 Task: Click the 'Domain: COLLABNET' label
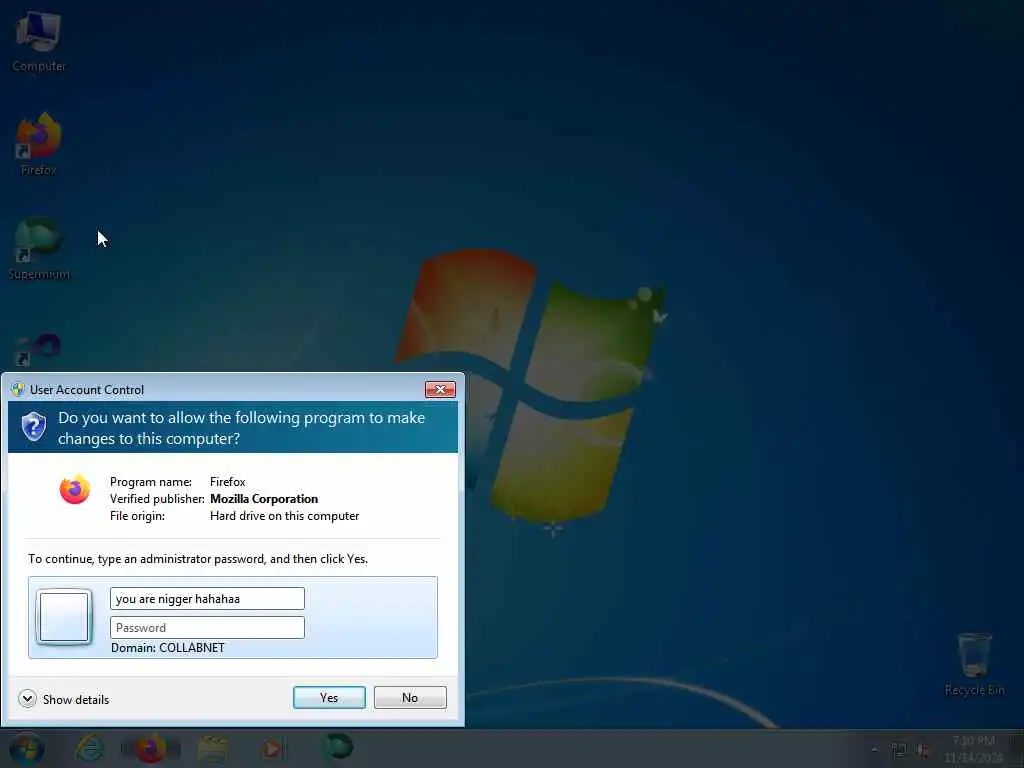[168, 648]
